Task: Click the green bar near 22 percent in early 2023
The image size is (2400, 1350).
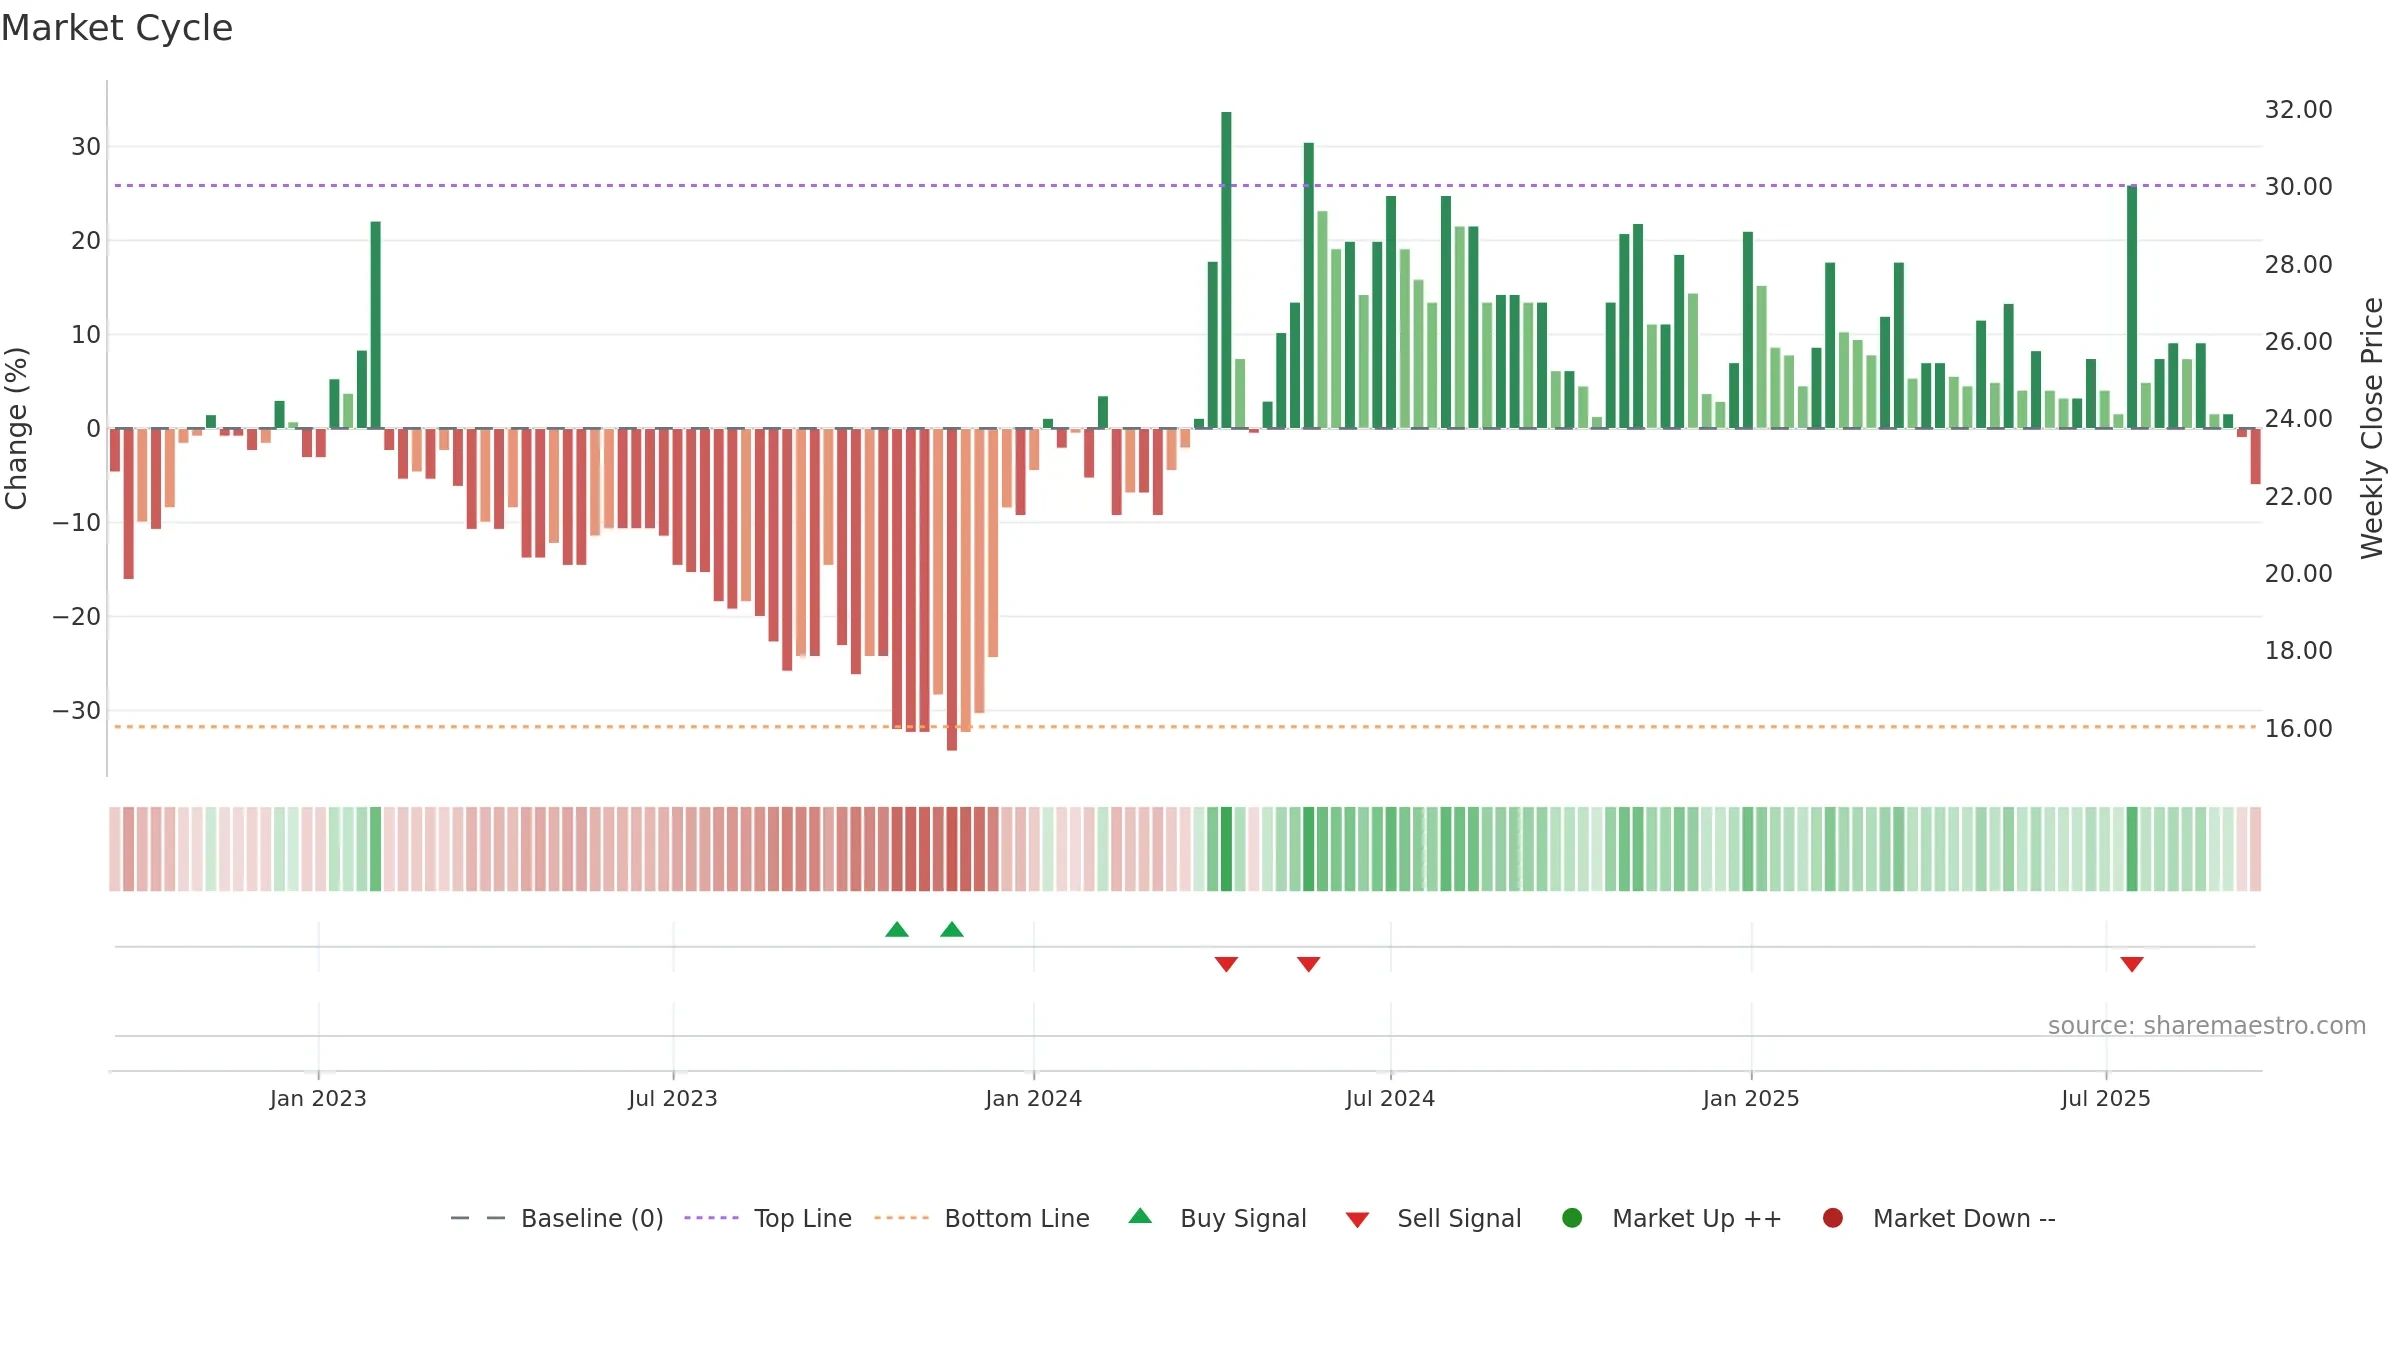Action: [376, 325]
